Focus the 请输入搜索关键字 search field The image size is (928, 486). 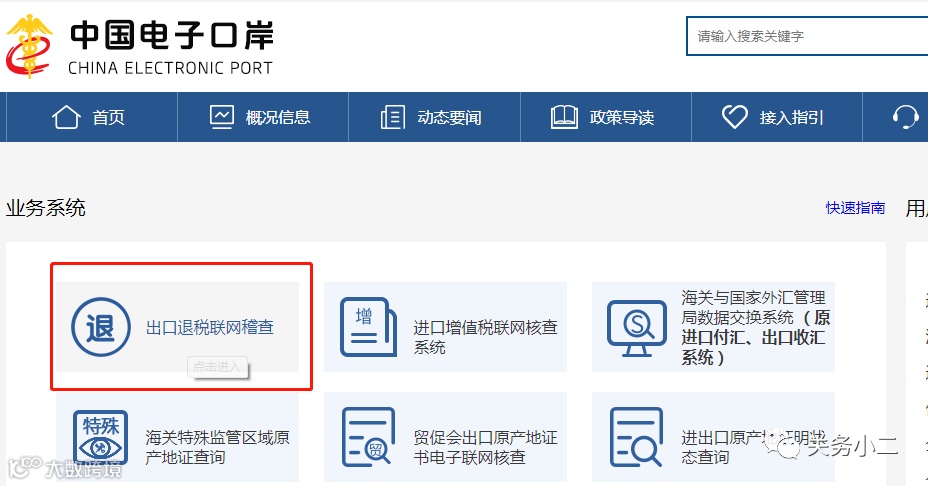[x=807, y=36]
